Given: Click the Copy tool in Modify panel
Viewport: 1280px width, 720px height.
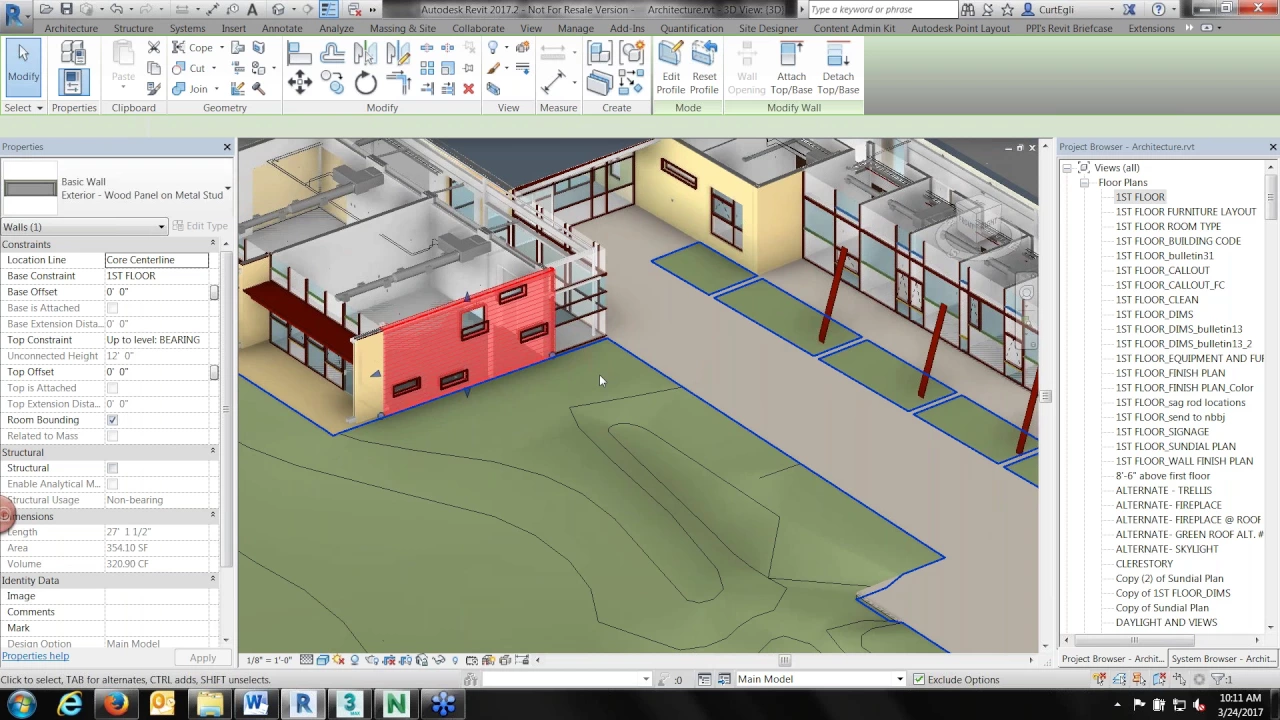Looking at the screenshot, I should click(x=332, y=84).
